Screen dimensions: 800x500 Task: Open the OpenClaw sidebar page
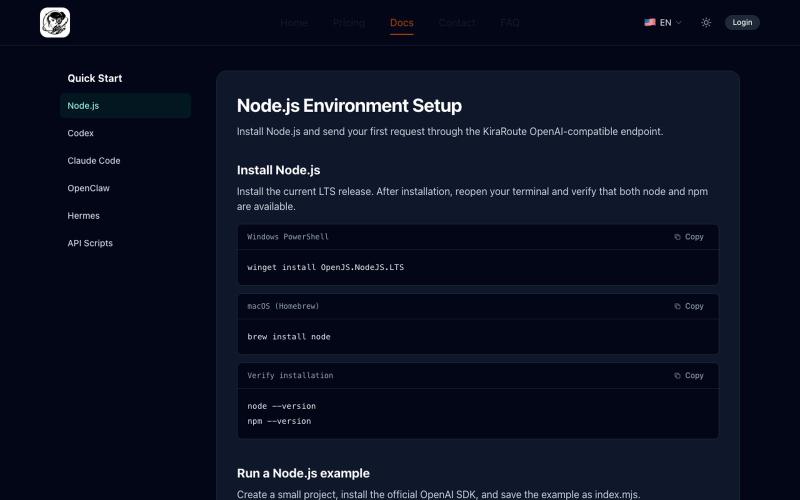(x=126, y=188)
